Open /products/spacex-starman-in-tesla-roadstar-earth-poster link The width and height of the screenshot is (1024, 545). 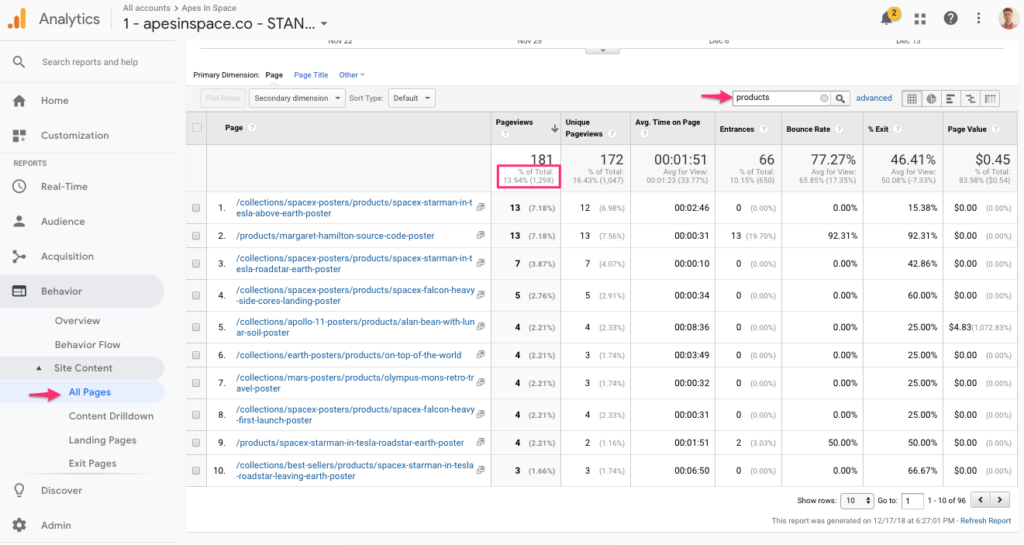(350, 443)
